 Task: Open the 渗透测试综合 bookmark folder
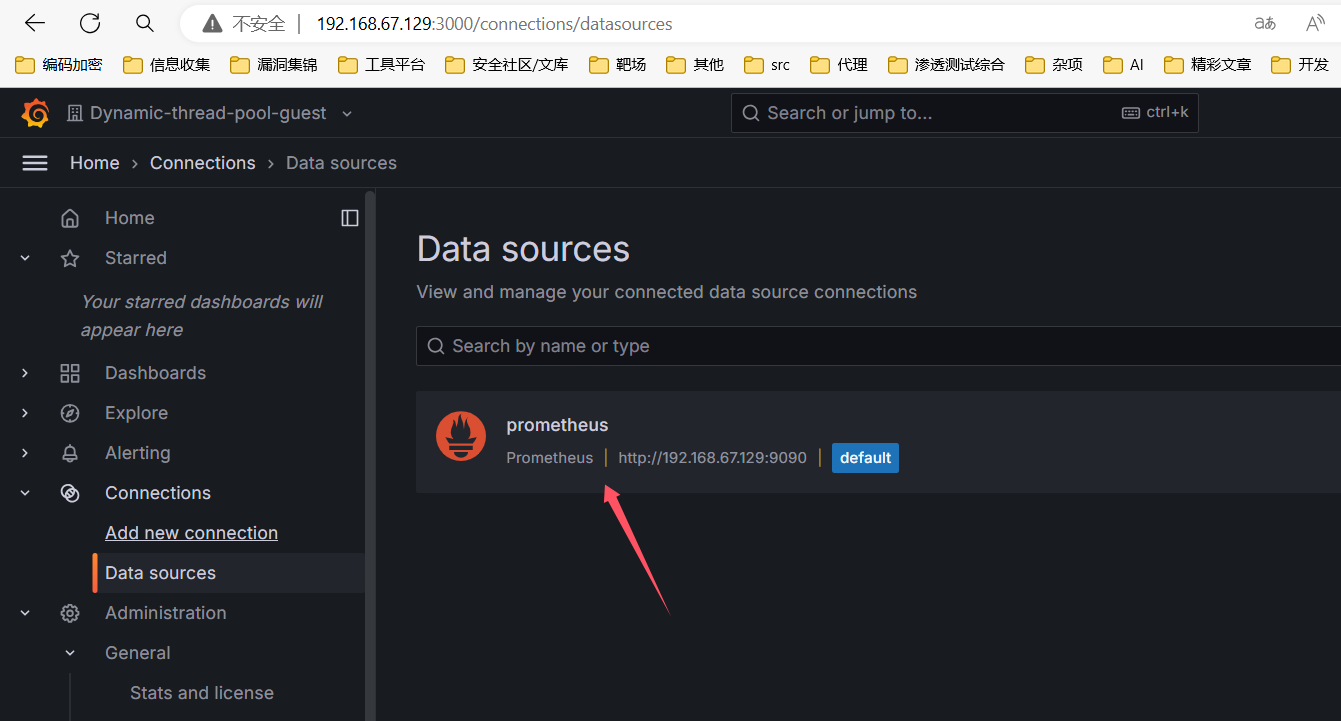tap(946, 65)
